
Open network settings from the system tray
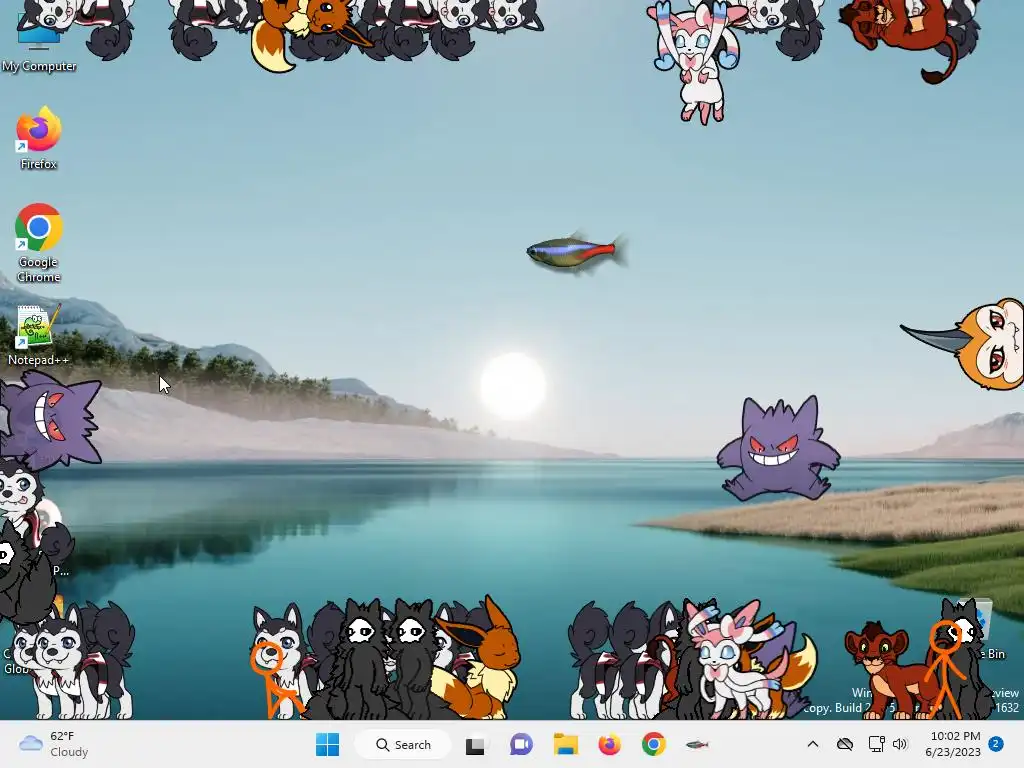tap(876, 744)
